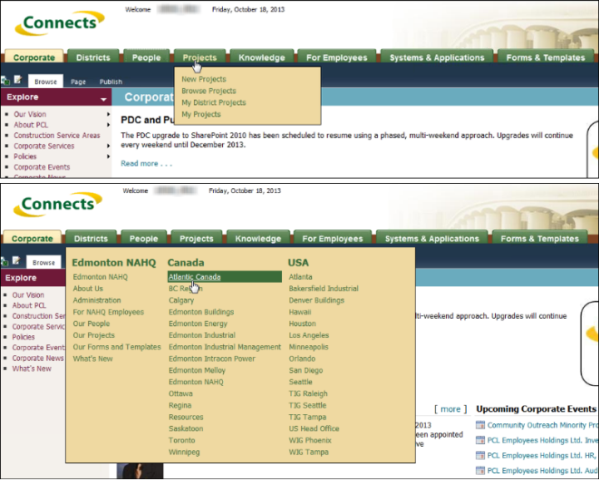This screenshot has height=480, width=599.
Task: Select My District Projects menu entry
Action: [x=214, y=102]
